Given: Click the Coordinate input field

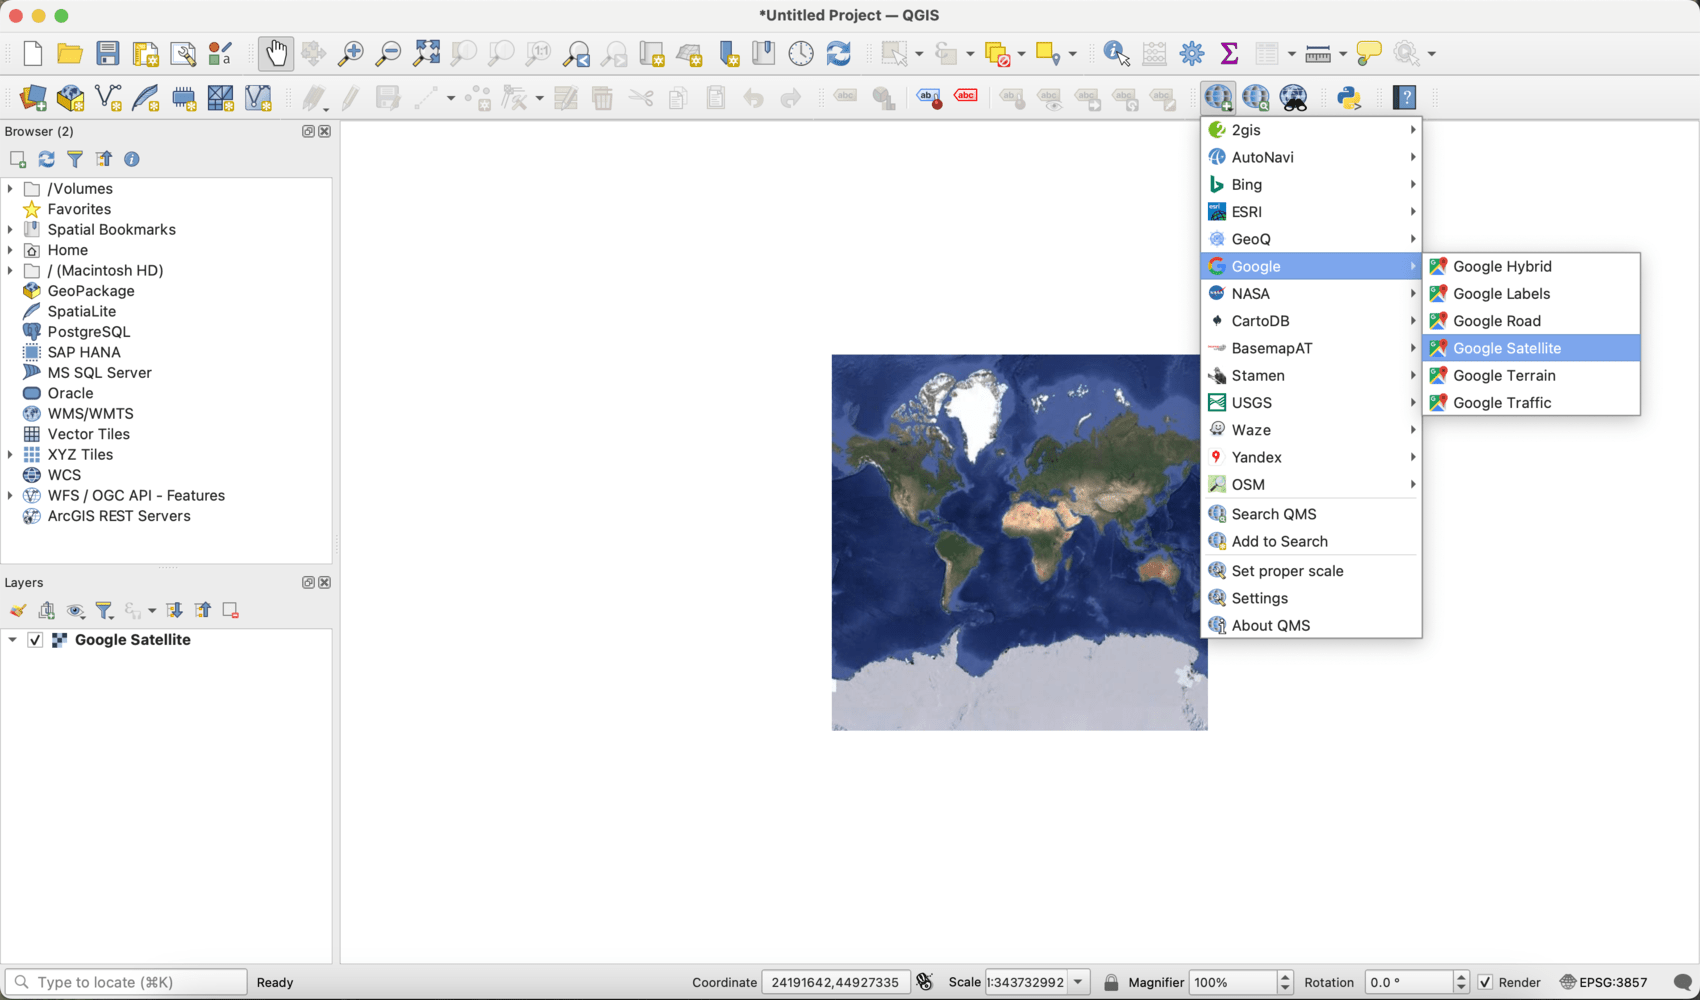Looking at the screenshot, I should click(x=835, y=982).
